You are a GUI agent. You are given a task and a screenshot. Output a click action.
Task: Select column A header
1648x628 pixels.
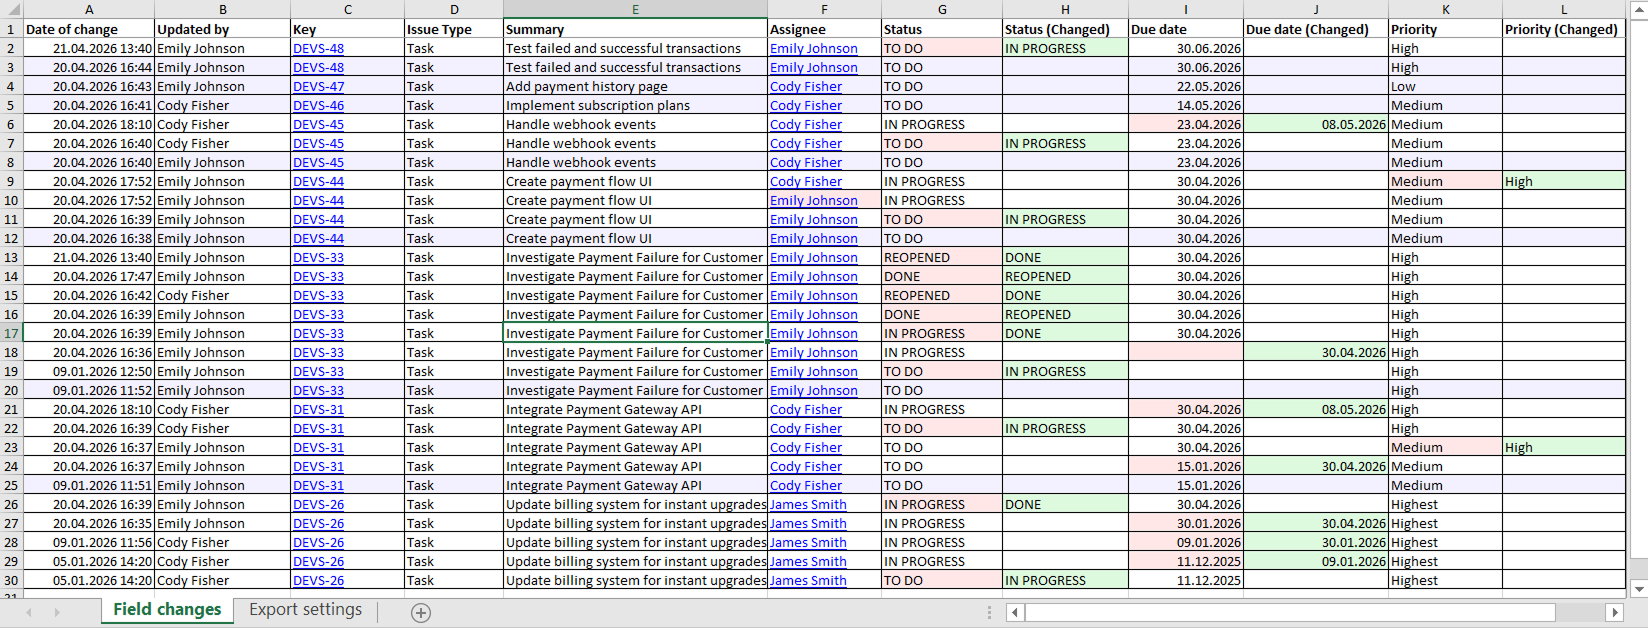pos(89,9)
